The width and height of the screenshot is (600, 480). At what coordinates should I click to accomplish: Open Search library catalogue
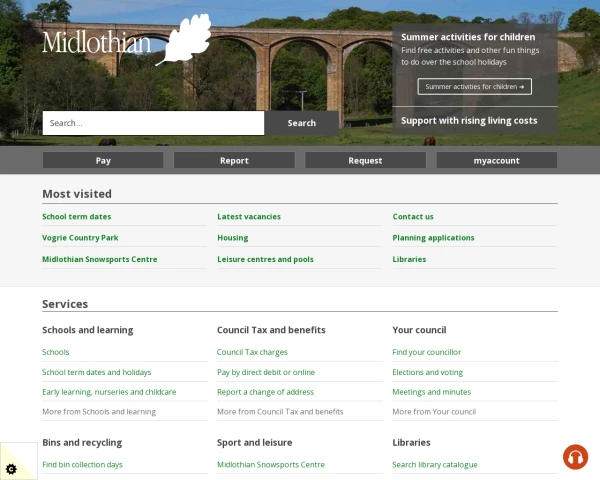(x=435, y=465)
